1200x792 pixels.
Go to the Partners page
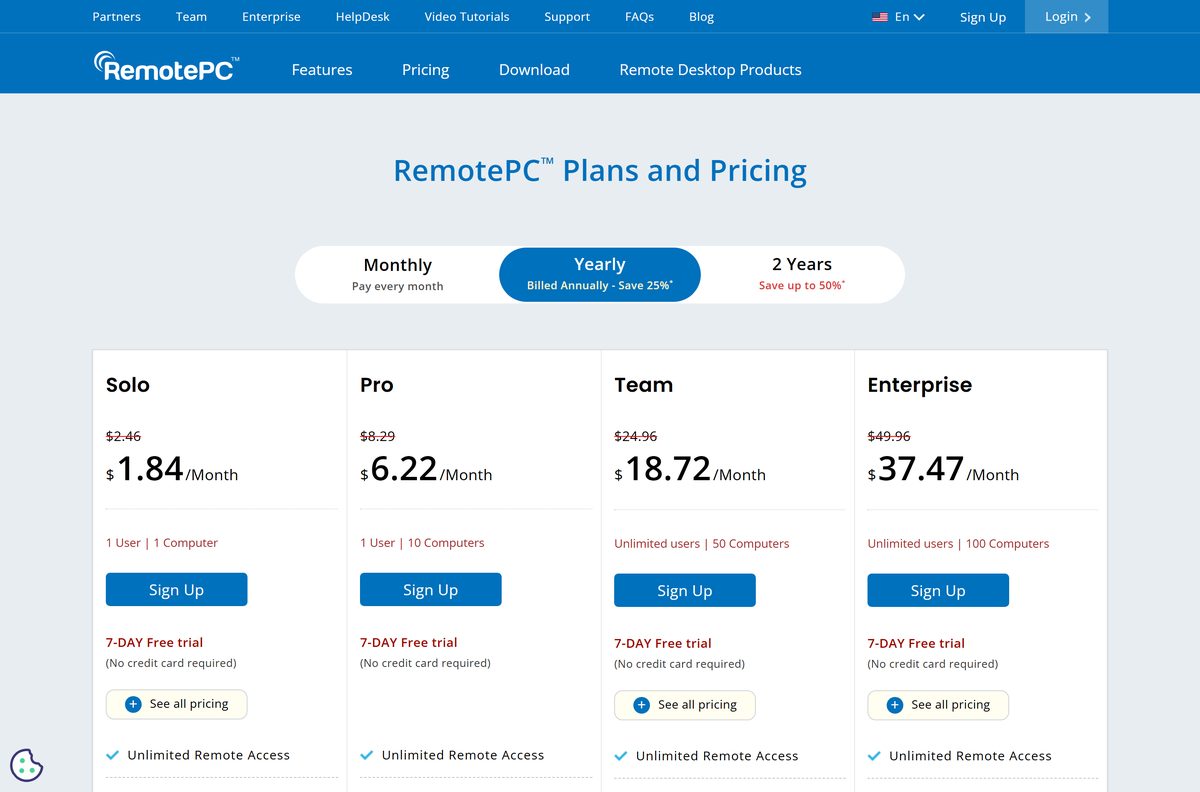coord(116,17)
